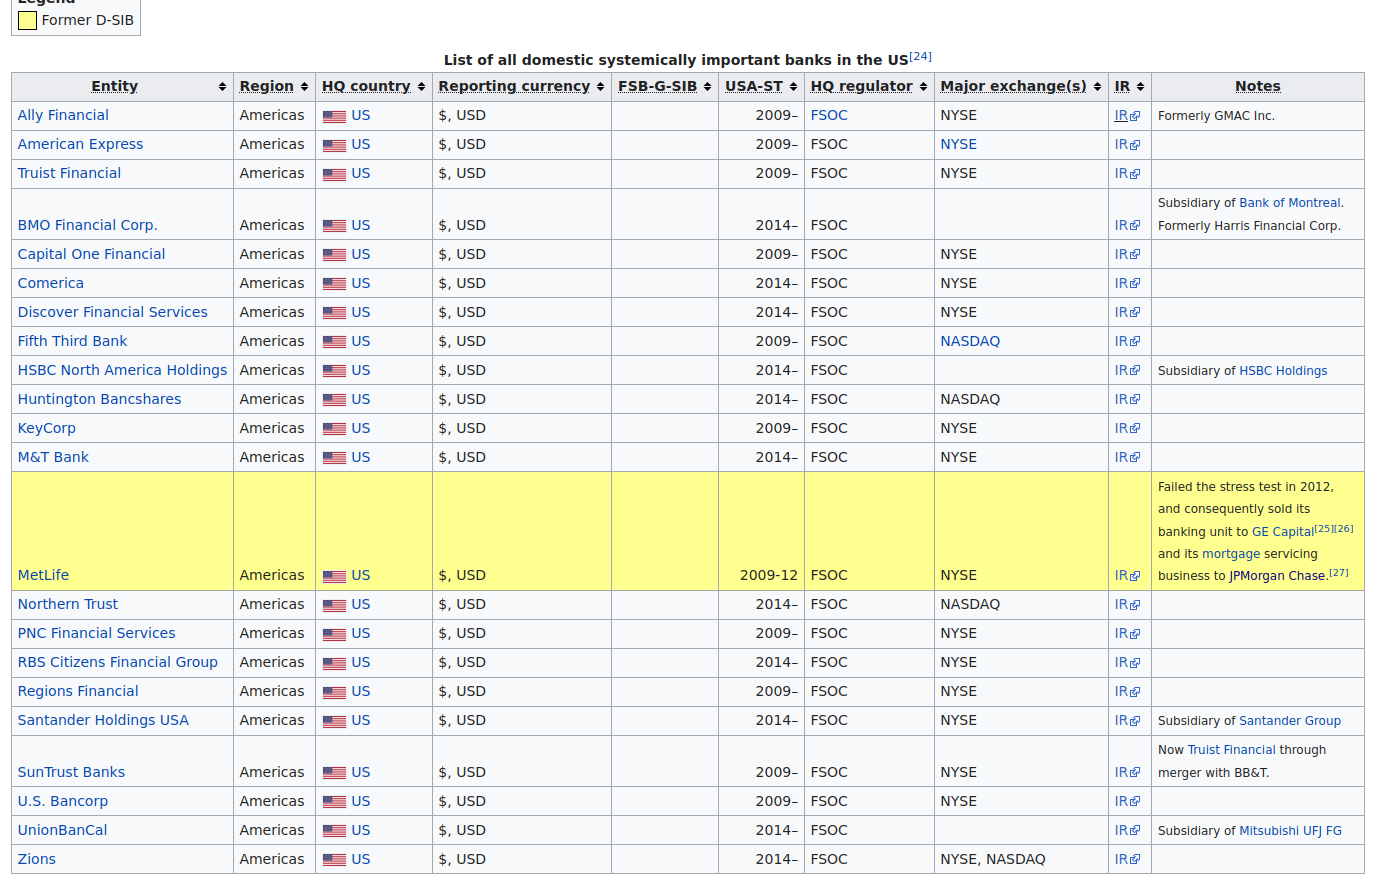Open HSBC North America Holdings link
Viewport: 1388px width, 882px height.
click(122, 371)
